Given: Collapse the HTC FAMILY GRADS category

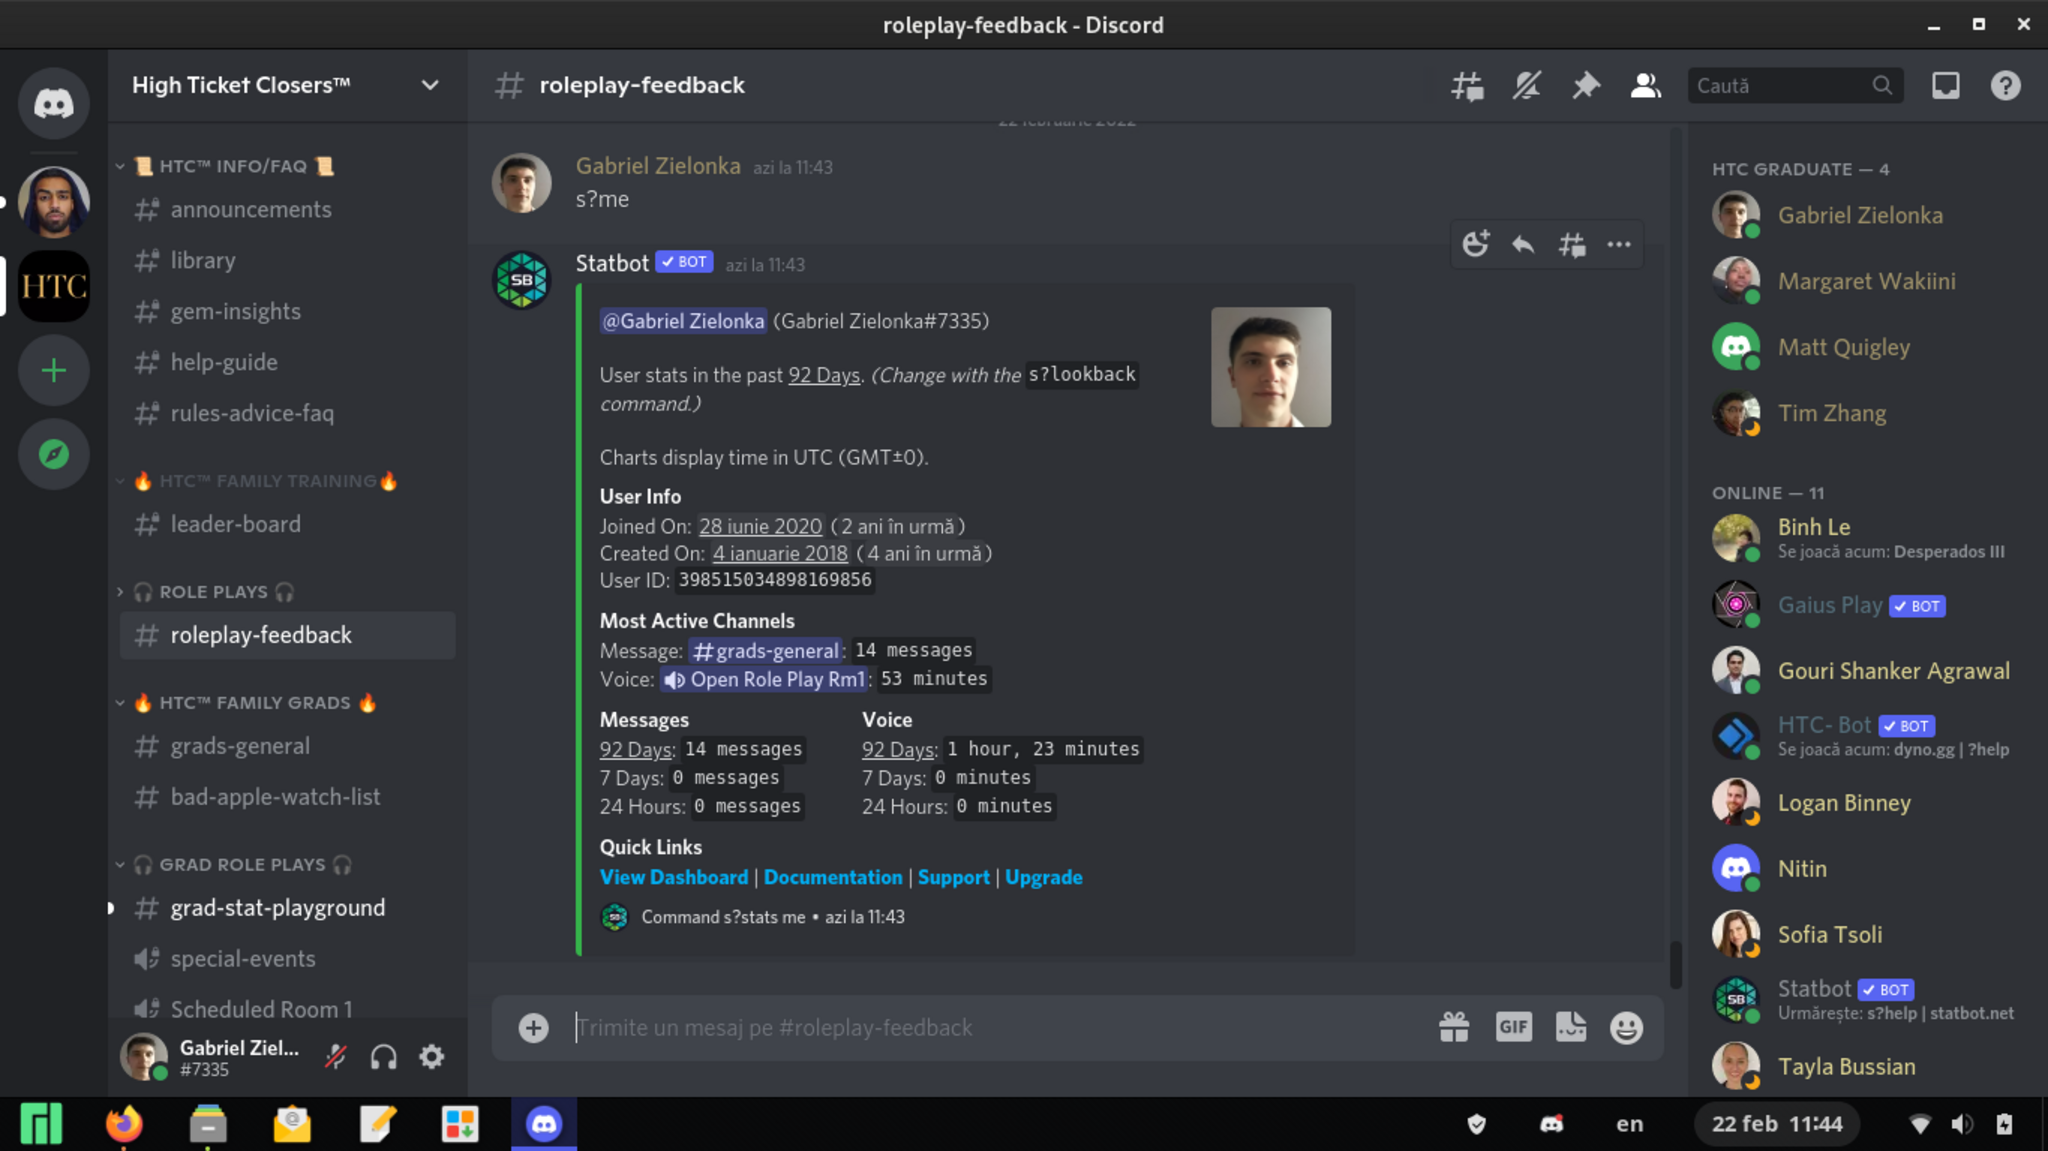Looking at the screenshot, I should (x=254, y=703).
